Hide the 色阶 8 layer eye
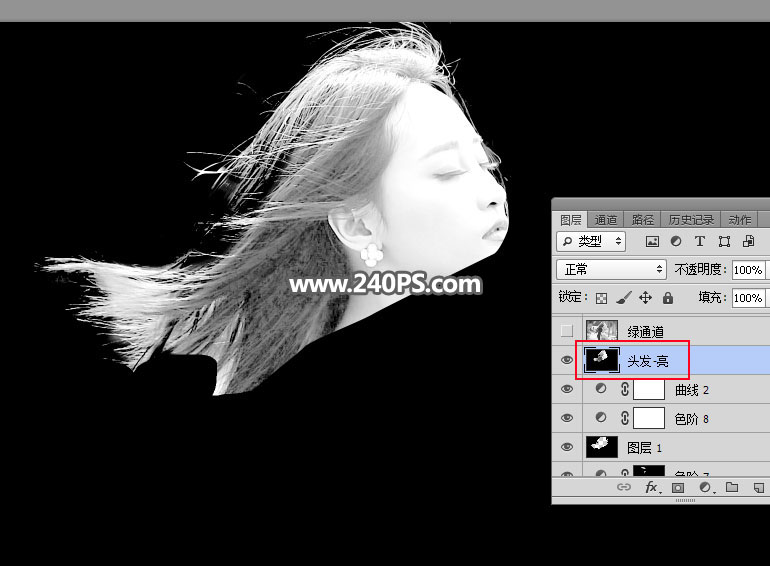 (x=567, y=418)
